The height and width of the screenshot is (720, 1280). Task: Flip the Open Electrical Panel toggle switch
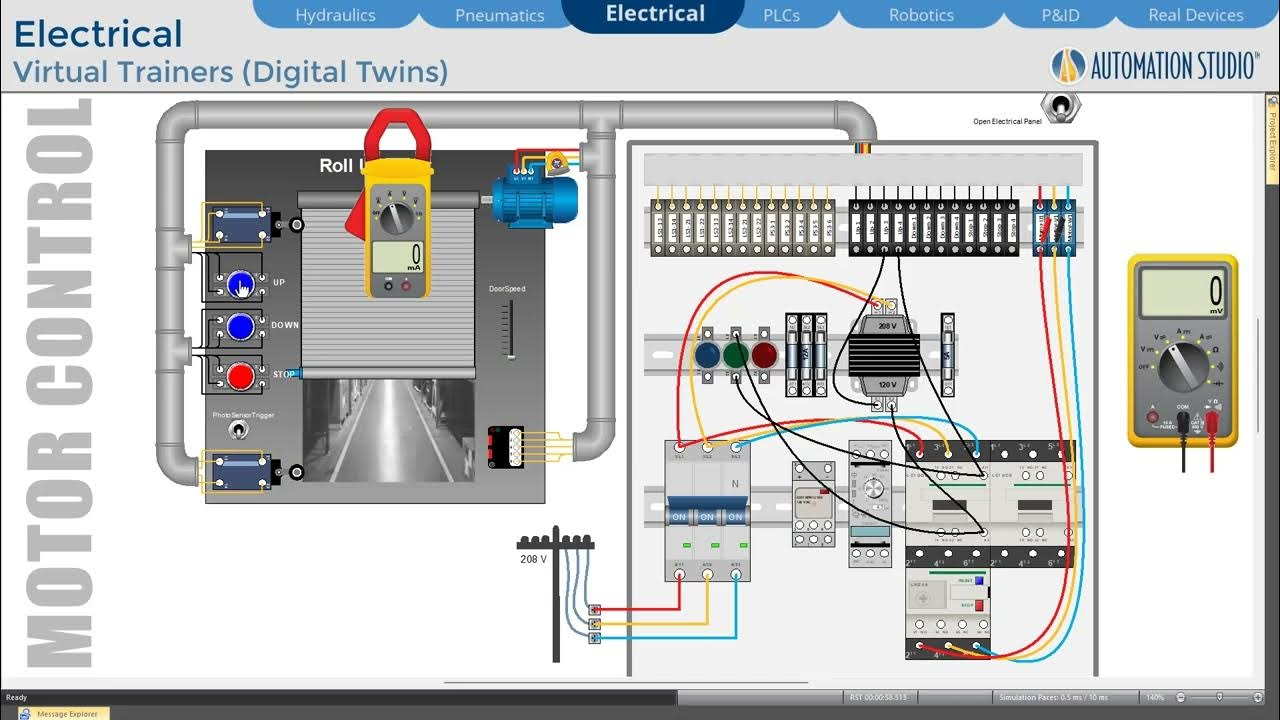1059,105
